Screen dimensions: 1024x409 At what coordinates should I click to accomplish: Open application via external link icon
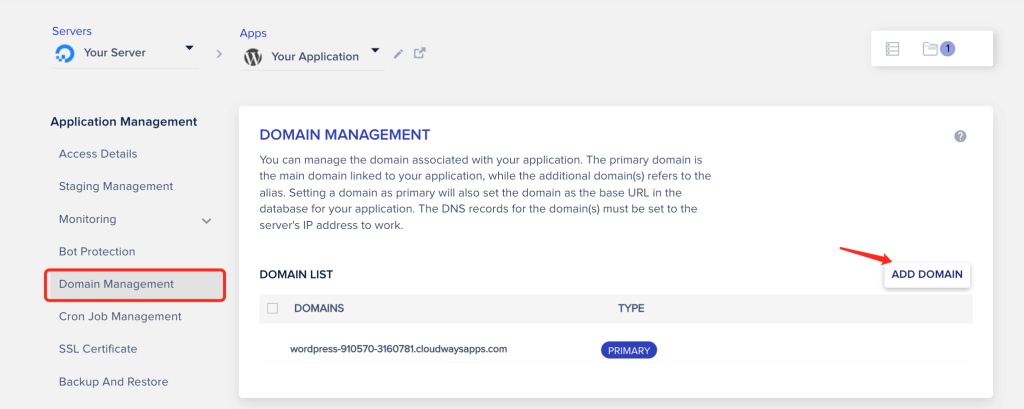(420, 54)
